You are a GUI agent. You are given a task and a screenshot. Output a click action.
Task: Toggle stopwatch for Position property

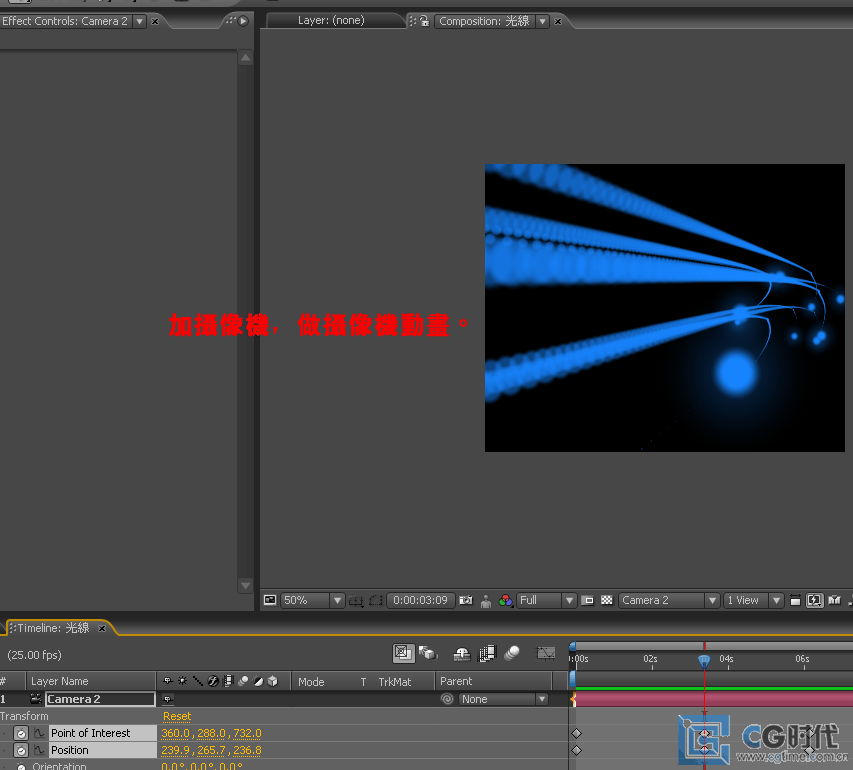click(20, 750)
